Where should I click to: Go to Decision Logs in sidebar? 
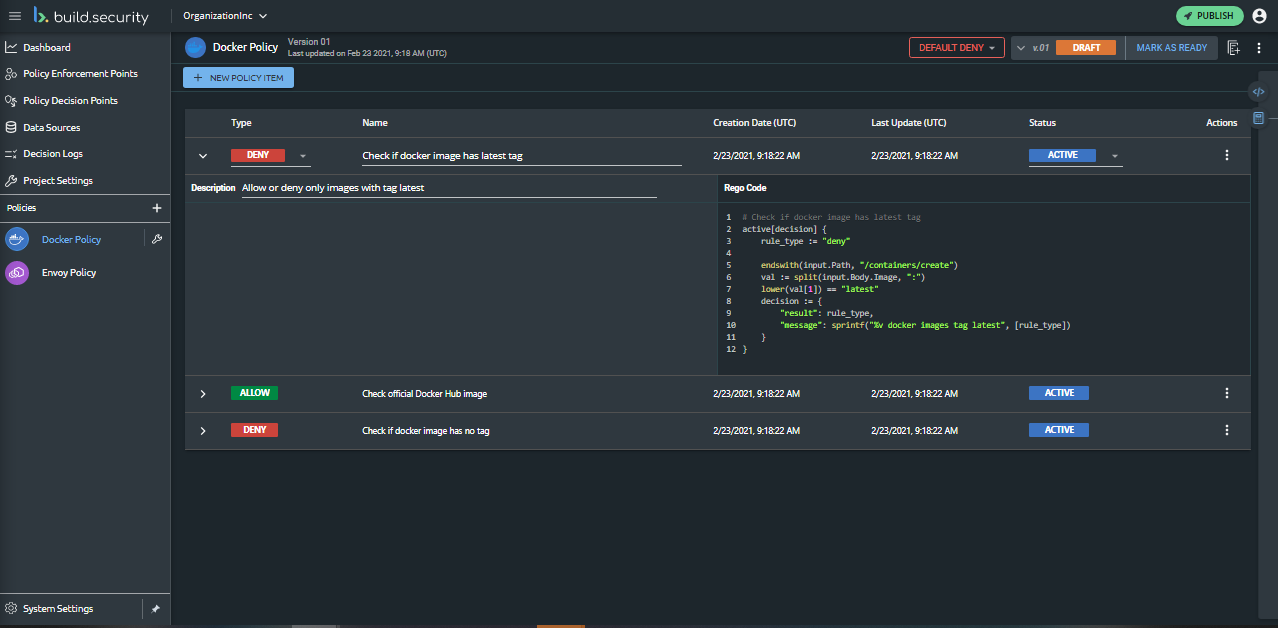53,154
